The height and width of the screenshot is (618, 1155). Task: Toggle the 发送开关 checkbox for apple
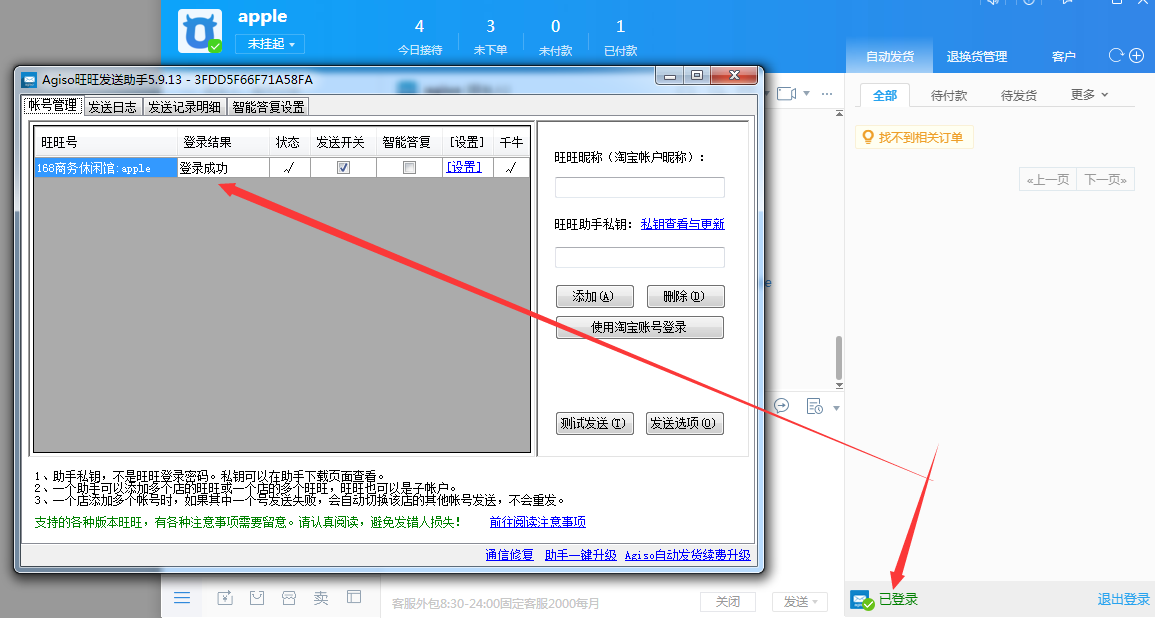pos(343,168)
